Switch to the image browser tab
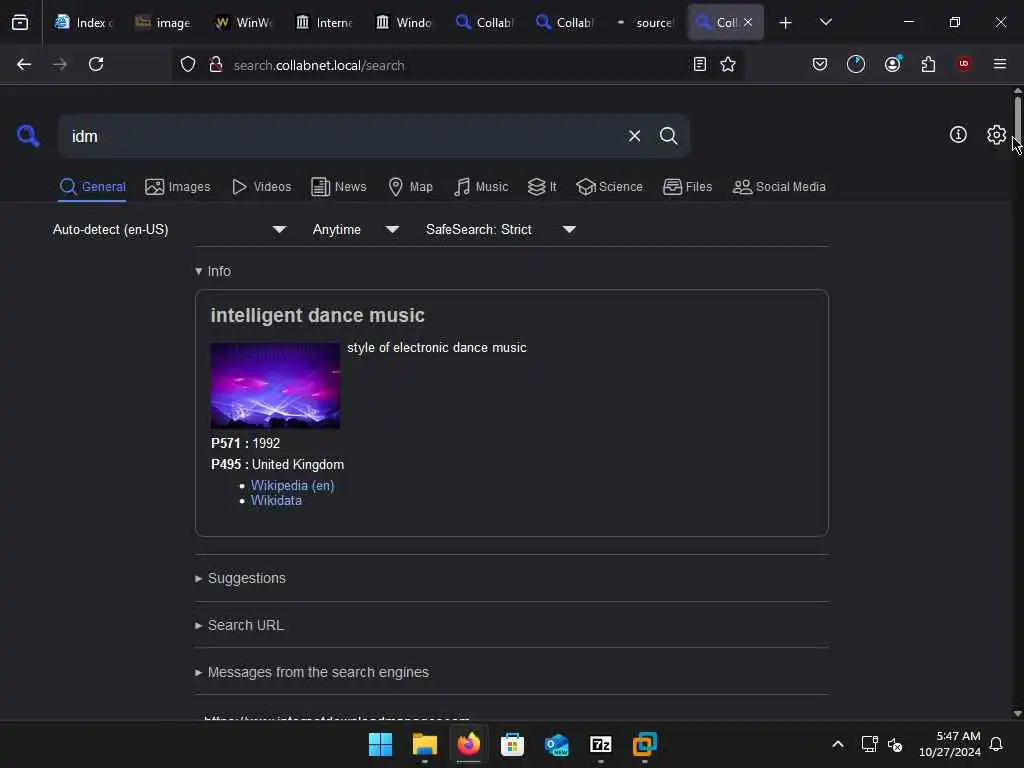The image size is (1024, 768). [x=163, y=23]
